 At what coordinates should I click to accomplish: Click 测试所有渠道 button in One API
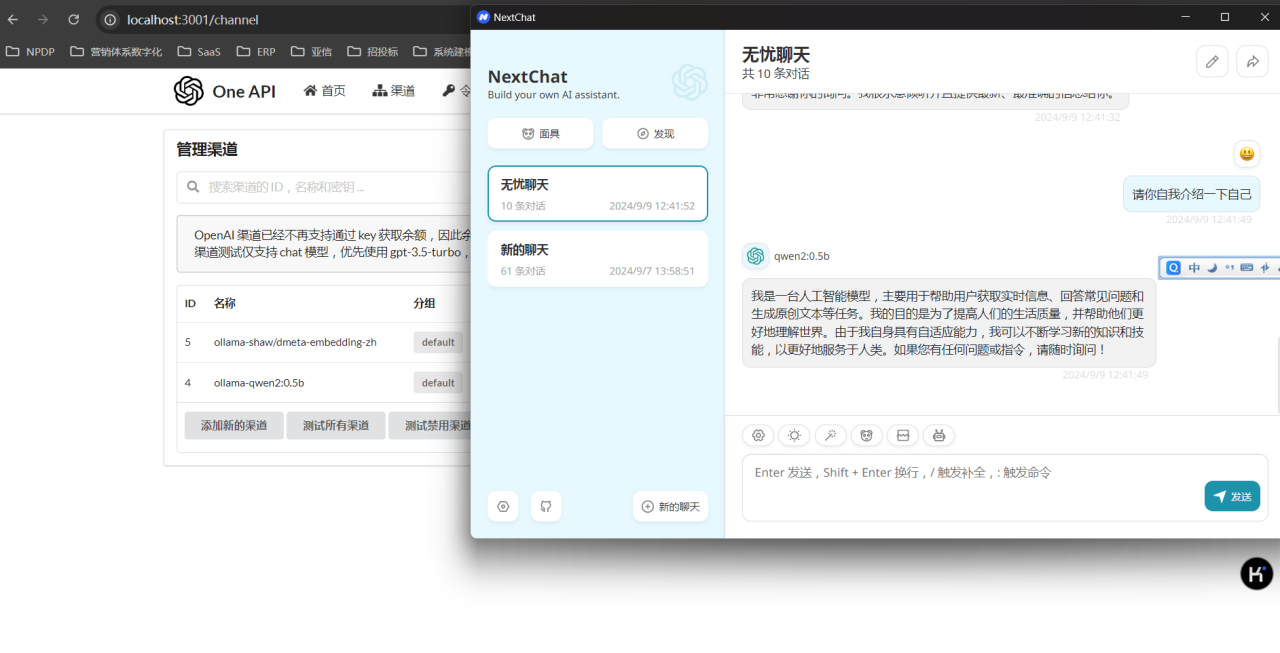pyautogui.click(x=336, y=426)
